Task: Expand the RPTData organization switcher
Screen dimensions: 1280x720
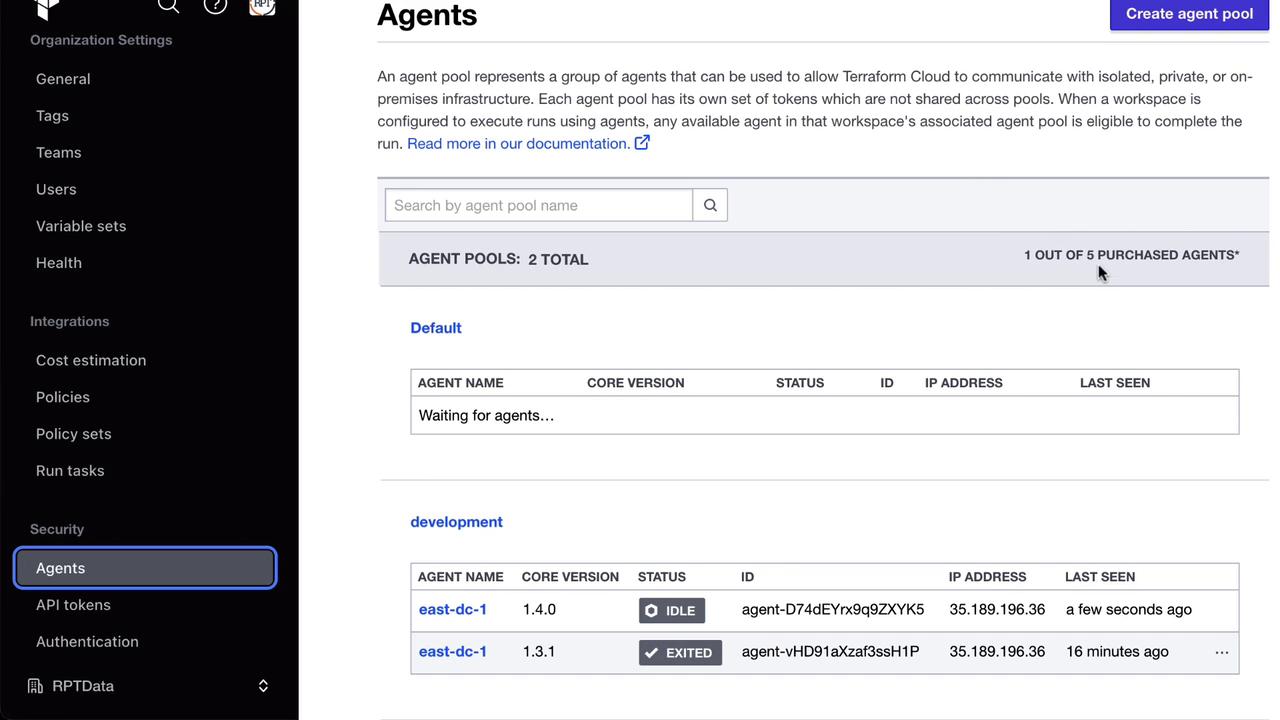Action: pos(263,686)
